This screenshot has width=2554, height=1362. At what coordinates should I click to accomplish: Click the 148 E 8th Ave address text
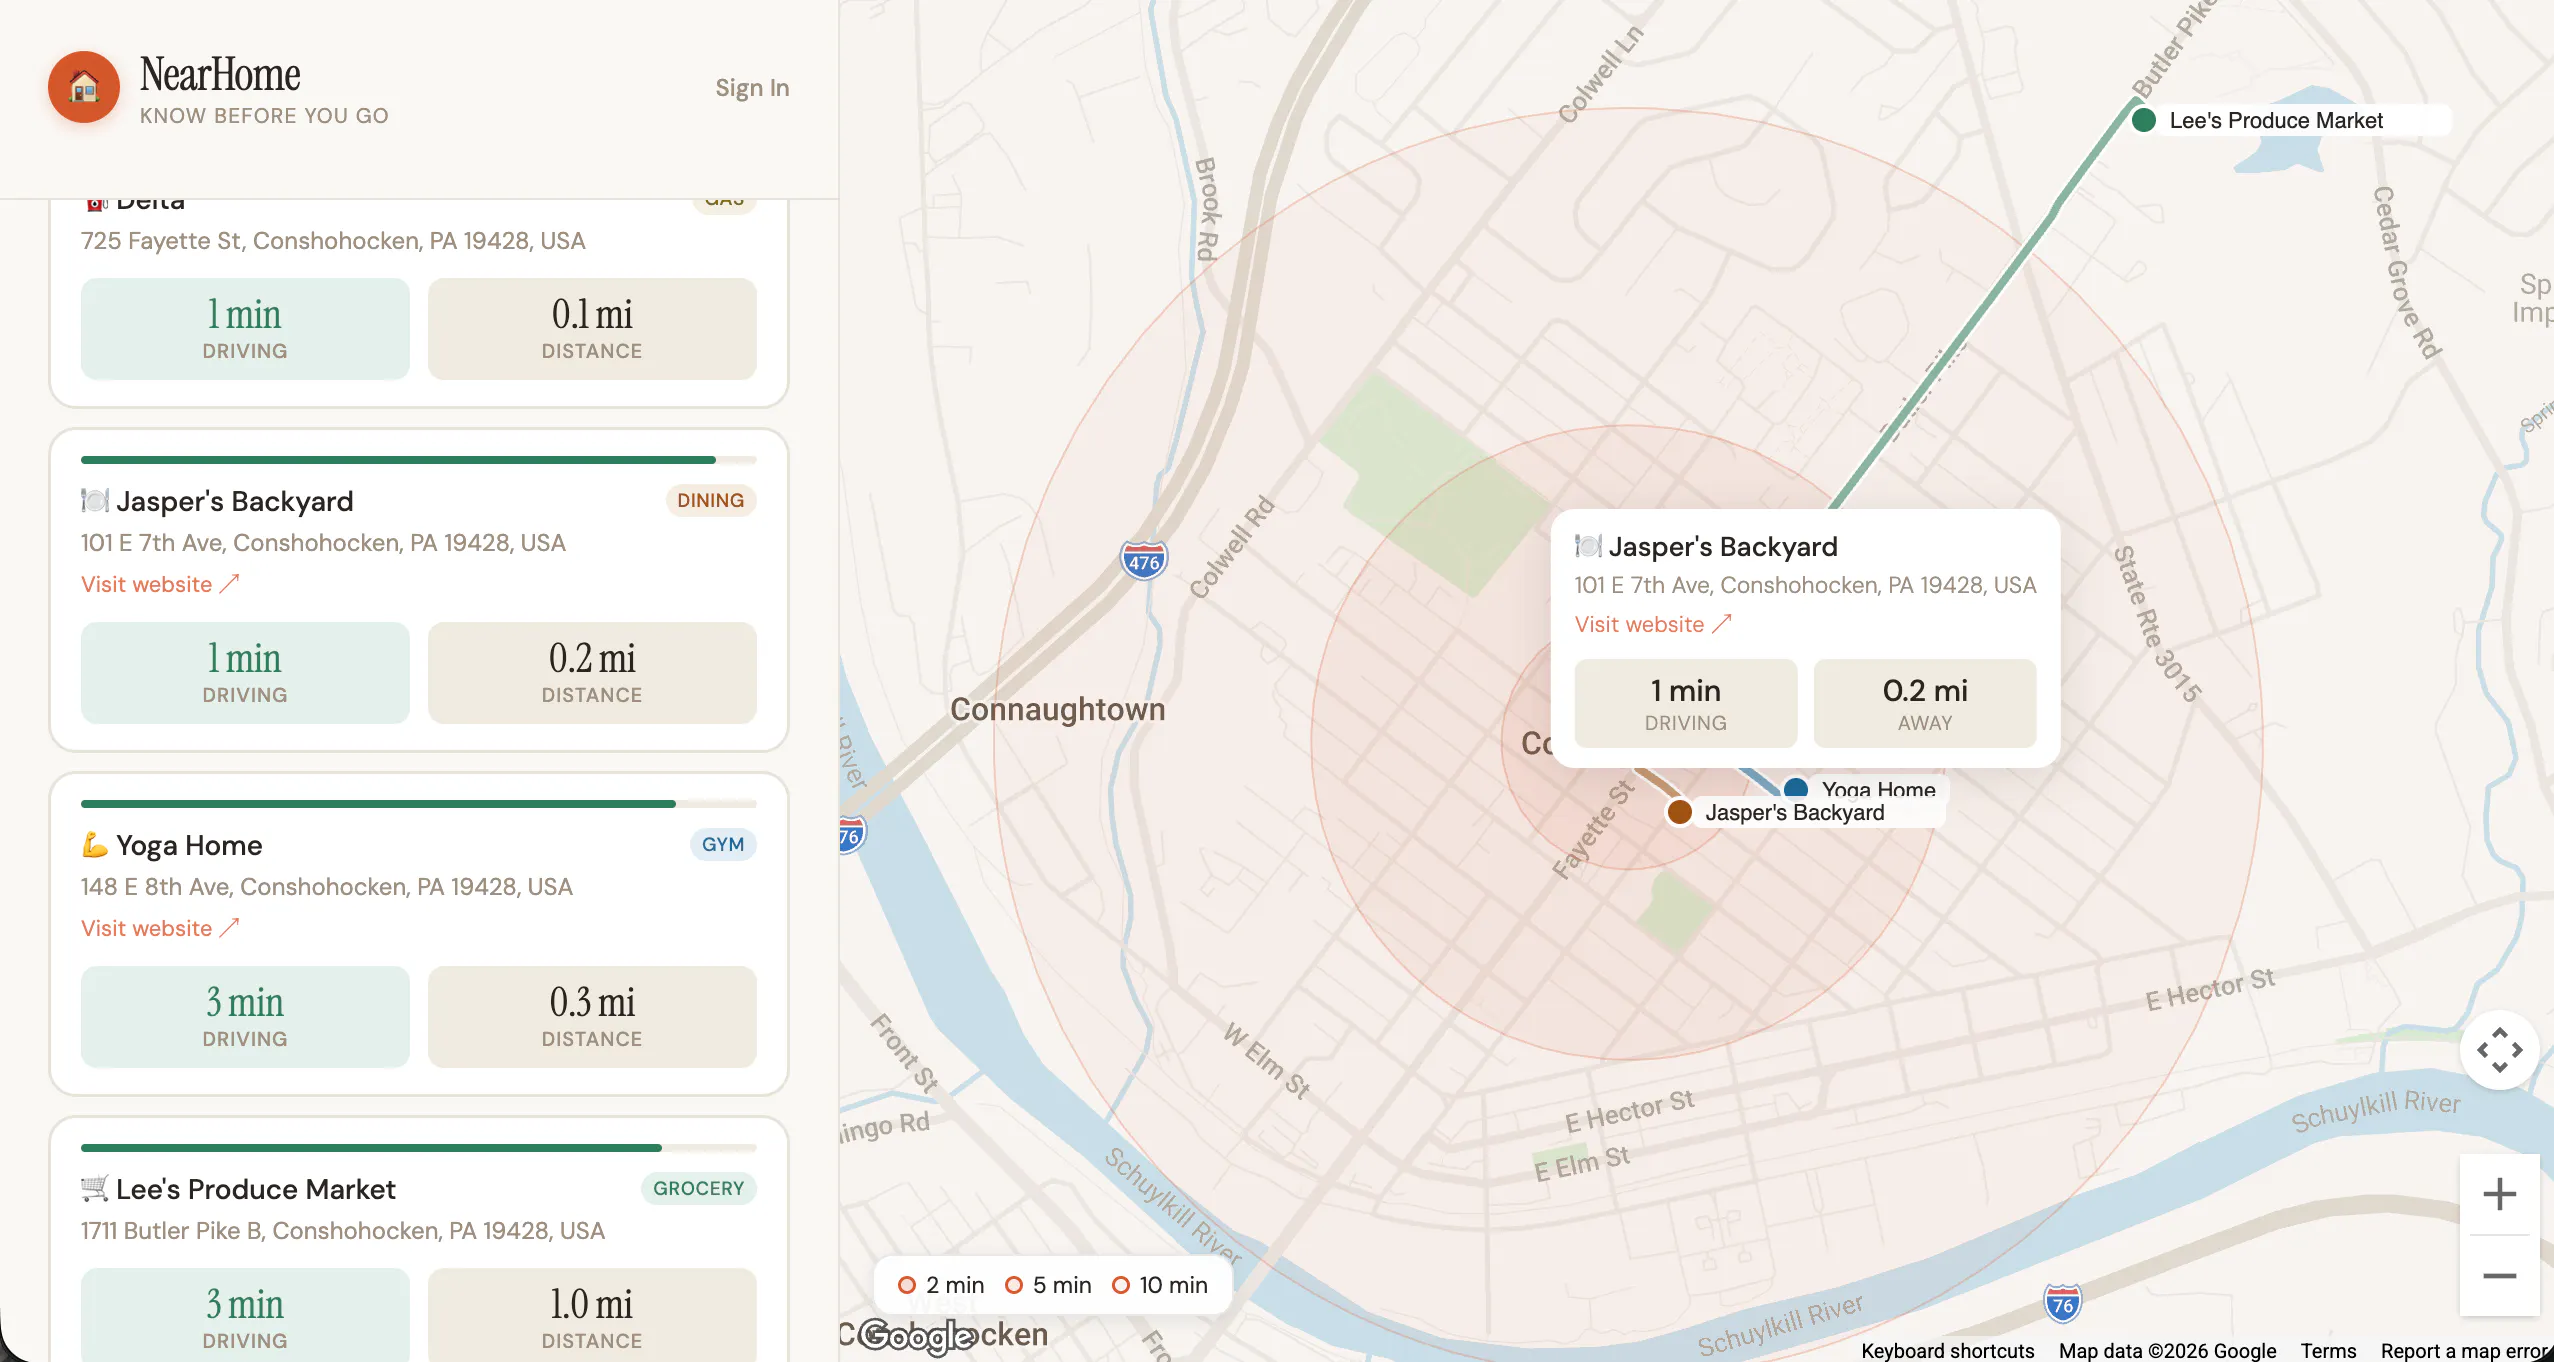327,887
